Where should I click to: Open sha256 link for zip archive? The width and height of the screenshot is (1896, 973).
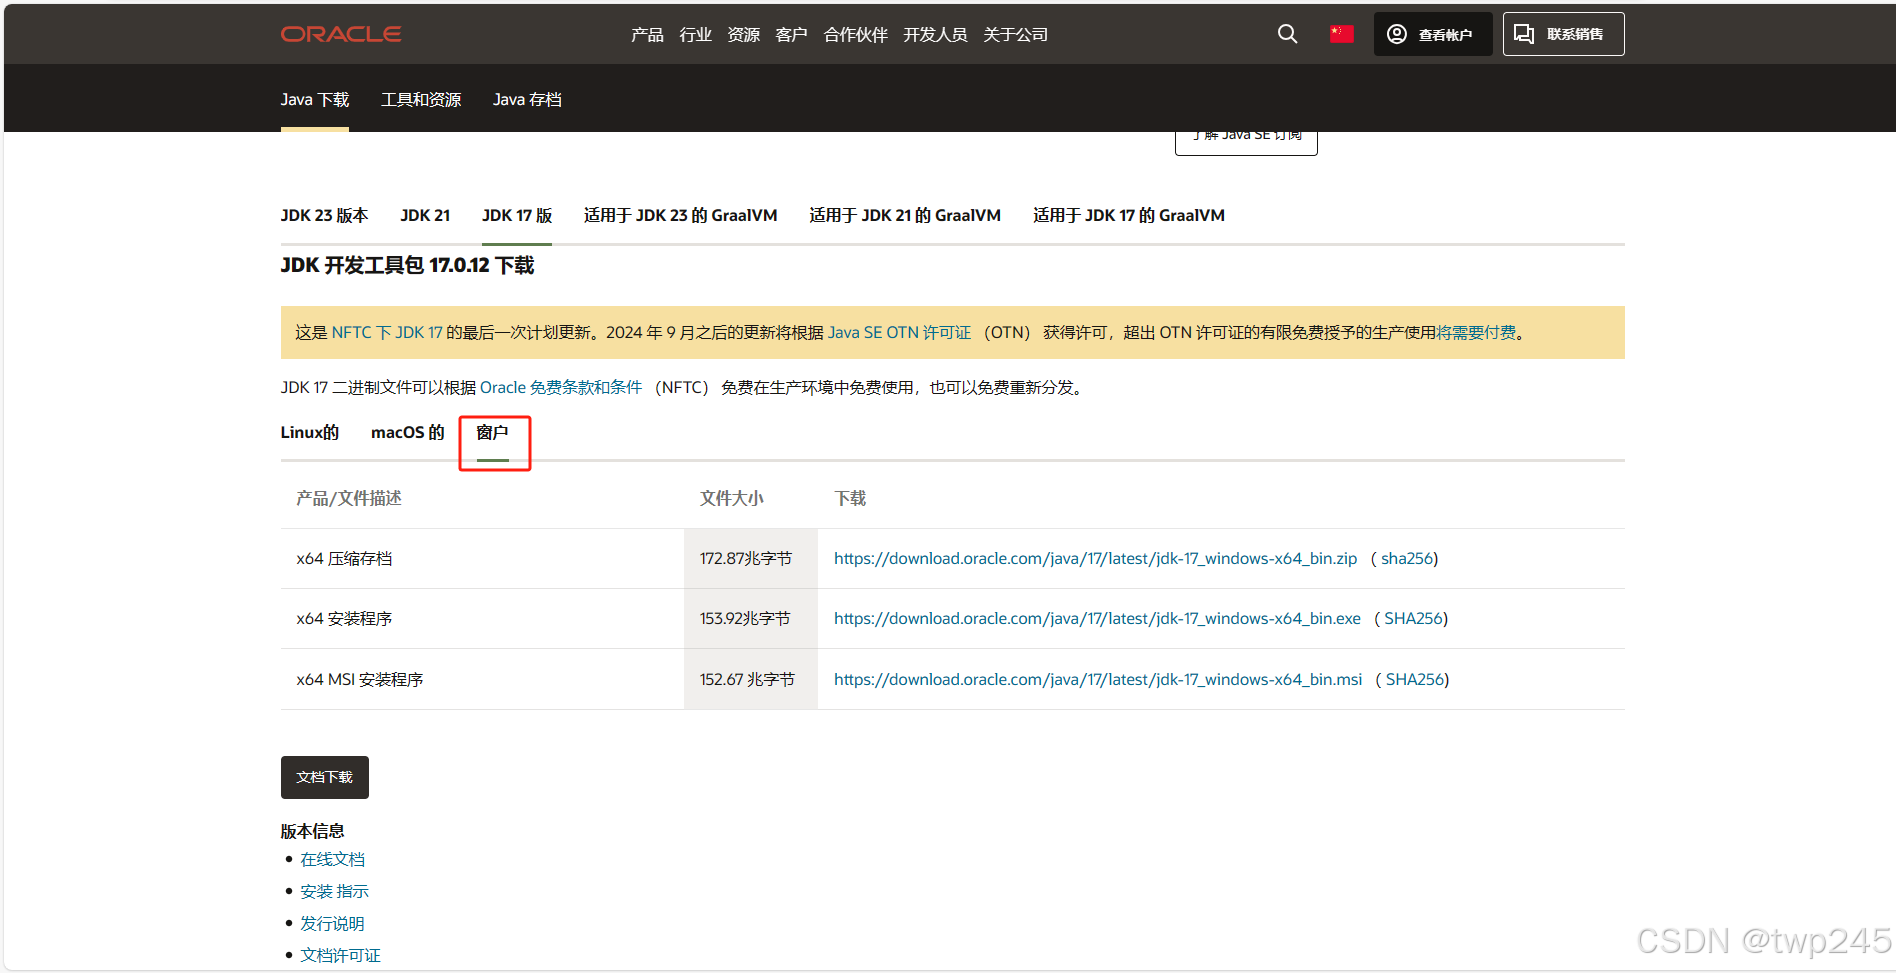coord(1407,558)
